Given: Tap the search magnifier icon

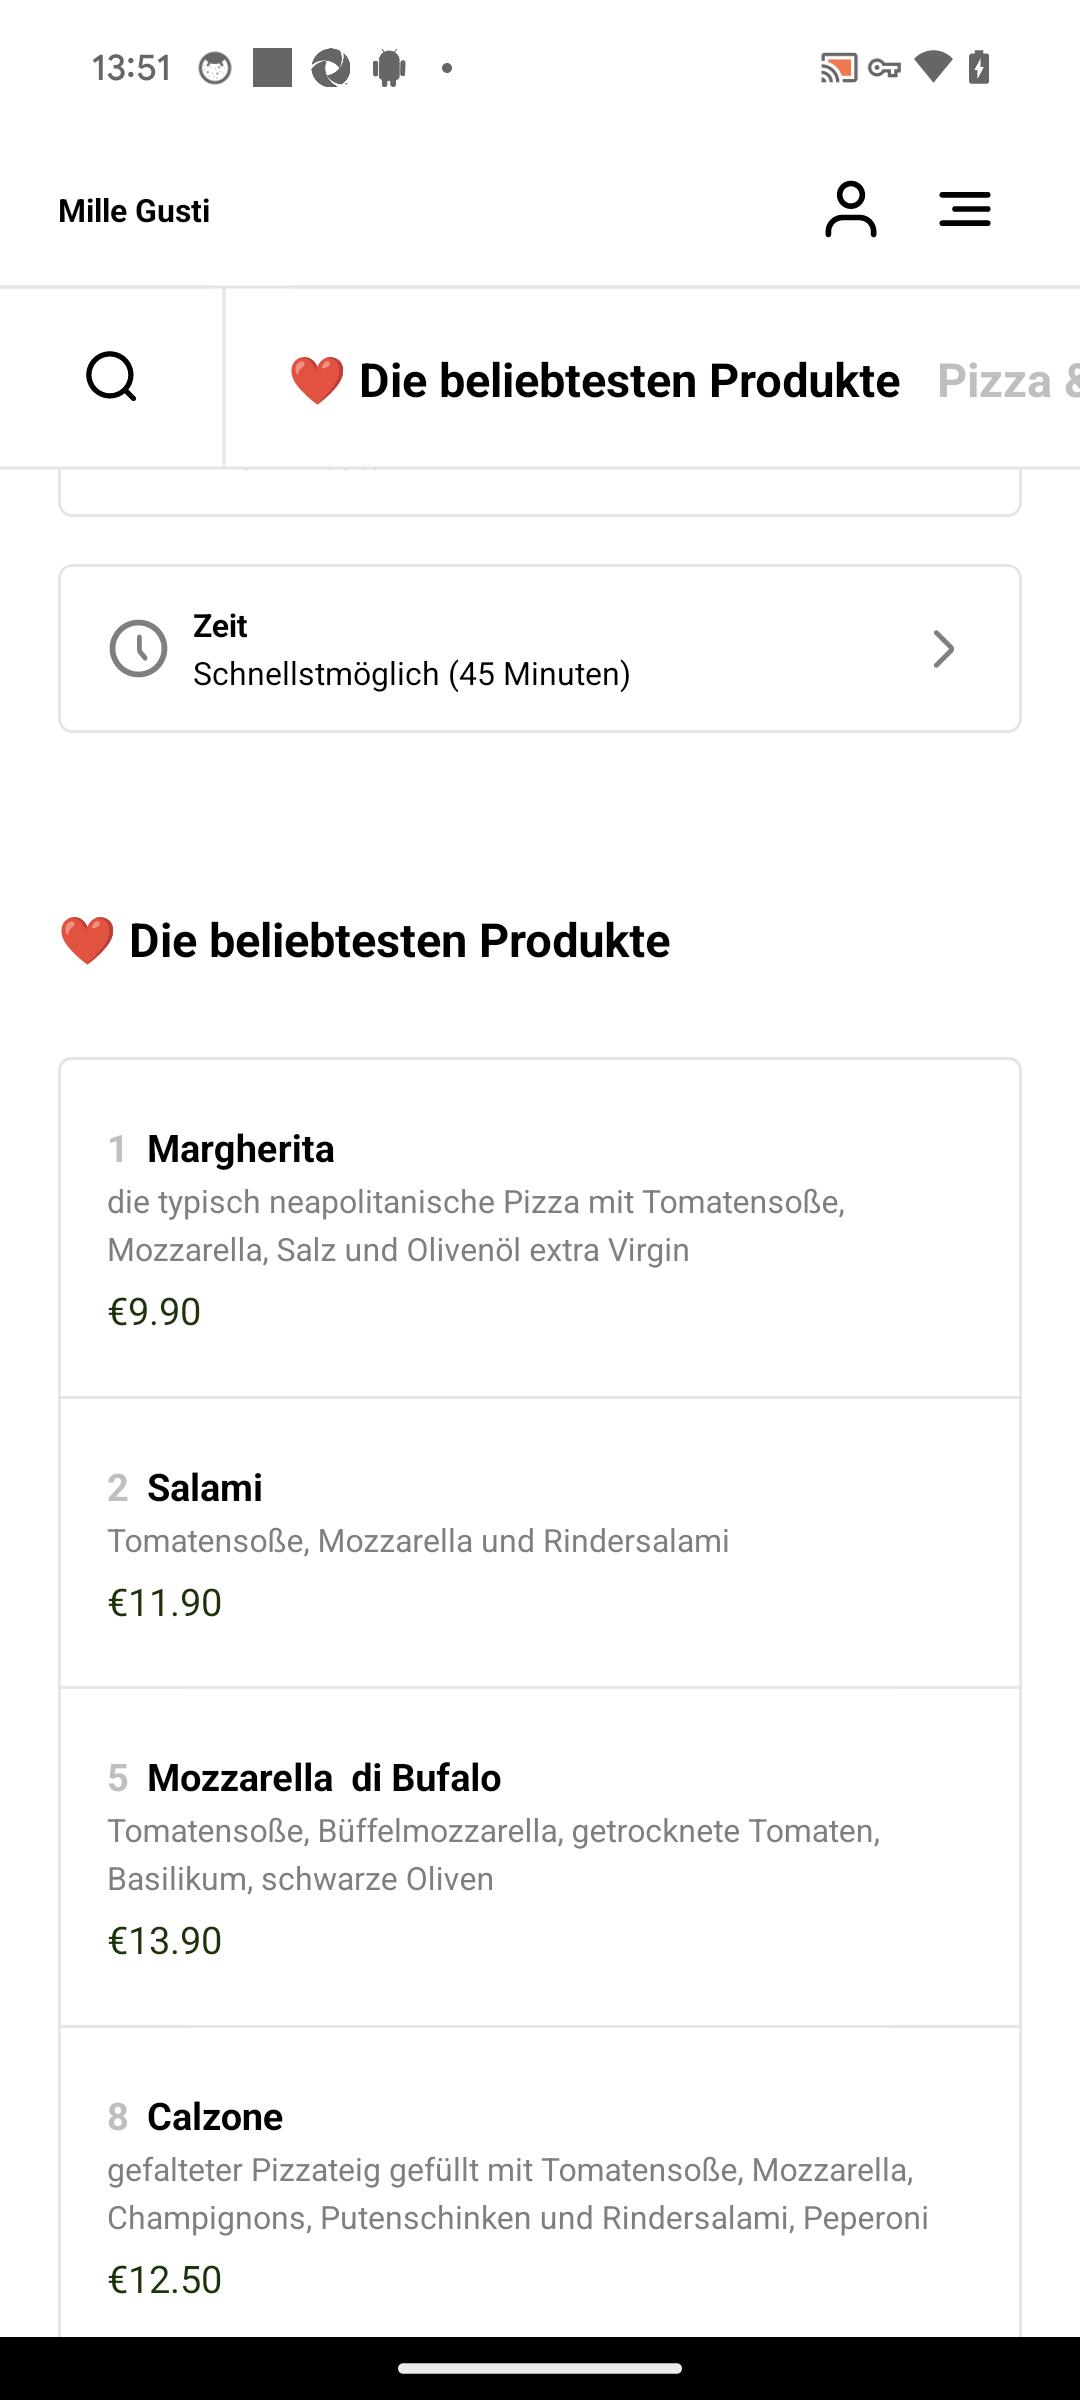Looking at the screenshot, I should (111, 377).
